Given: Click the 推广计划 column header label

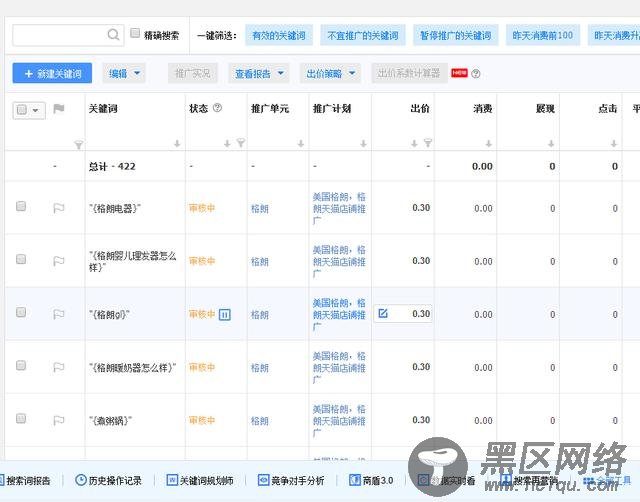Looking at the screenshot, I should (x=332, y=109).
